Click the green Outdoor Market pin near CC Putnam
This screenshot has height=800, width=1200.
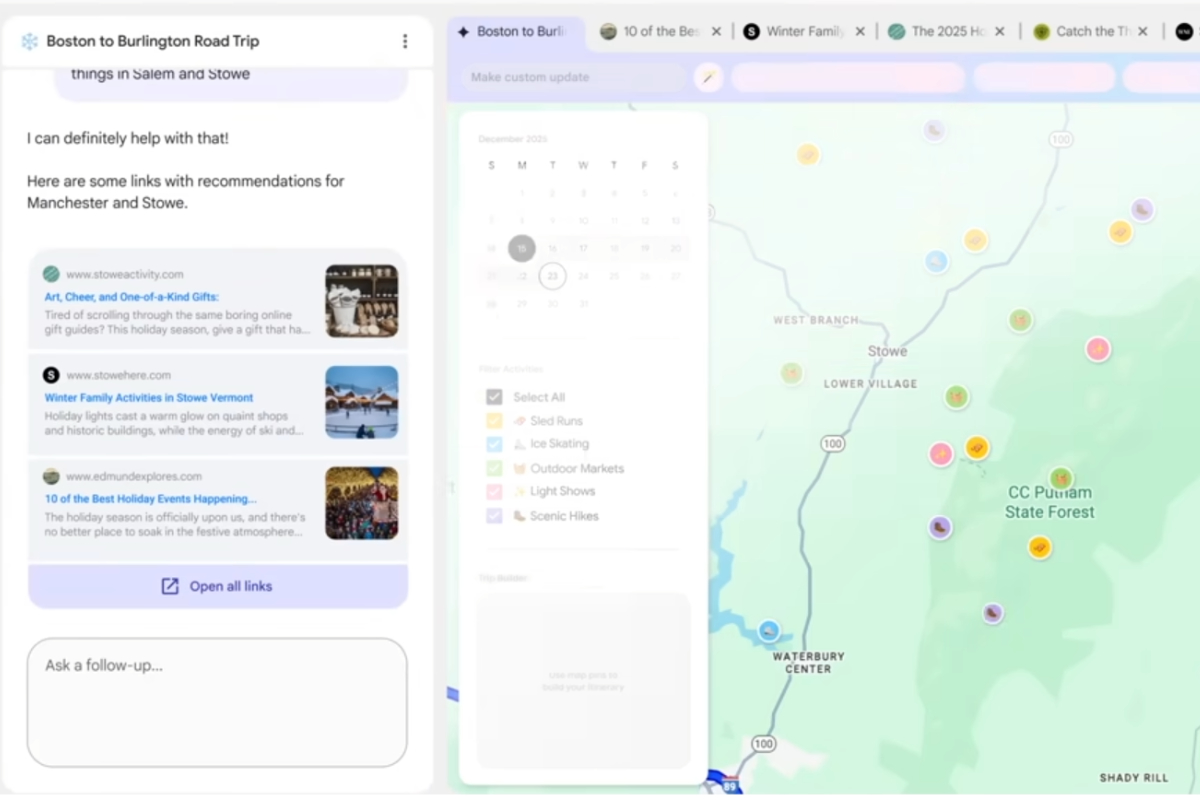click(x=1061, y=479)
